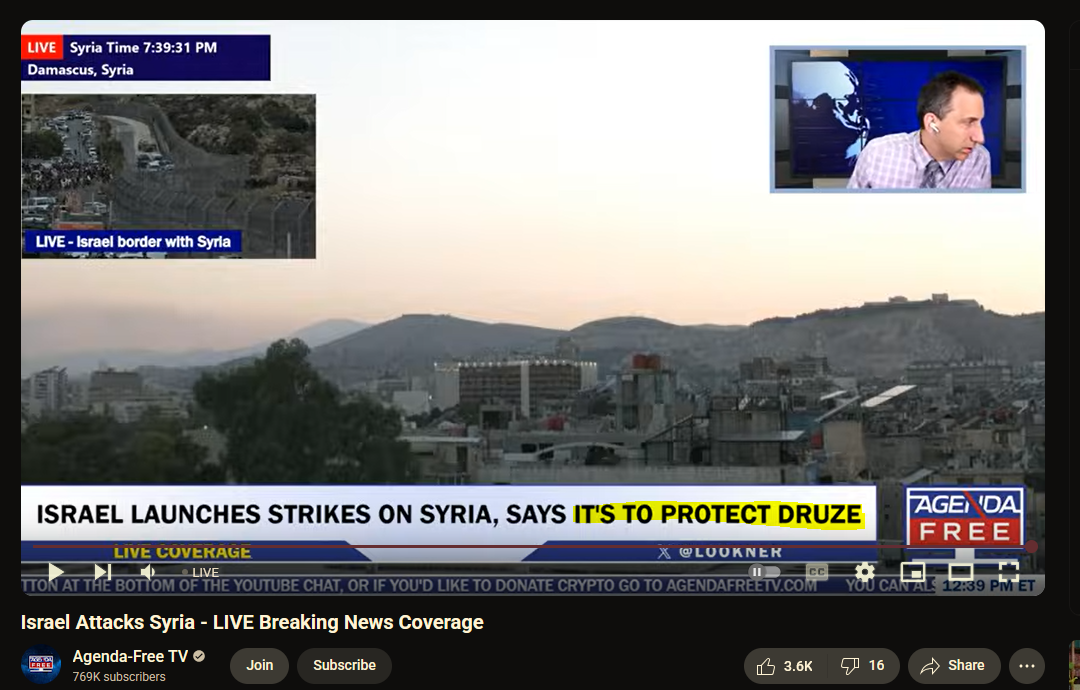Click the red video progress bar
The width and height of the screenshot is (1080, 690).
pos(530,547)
